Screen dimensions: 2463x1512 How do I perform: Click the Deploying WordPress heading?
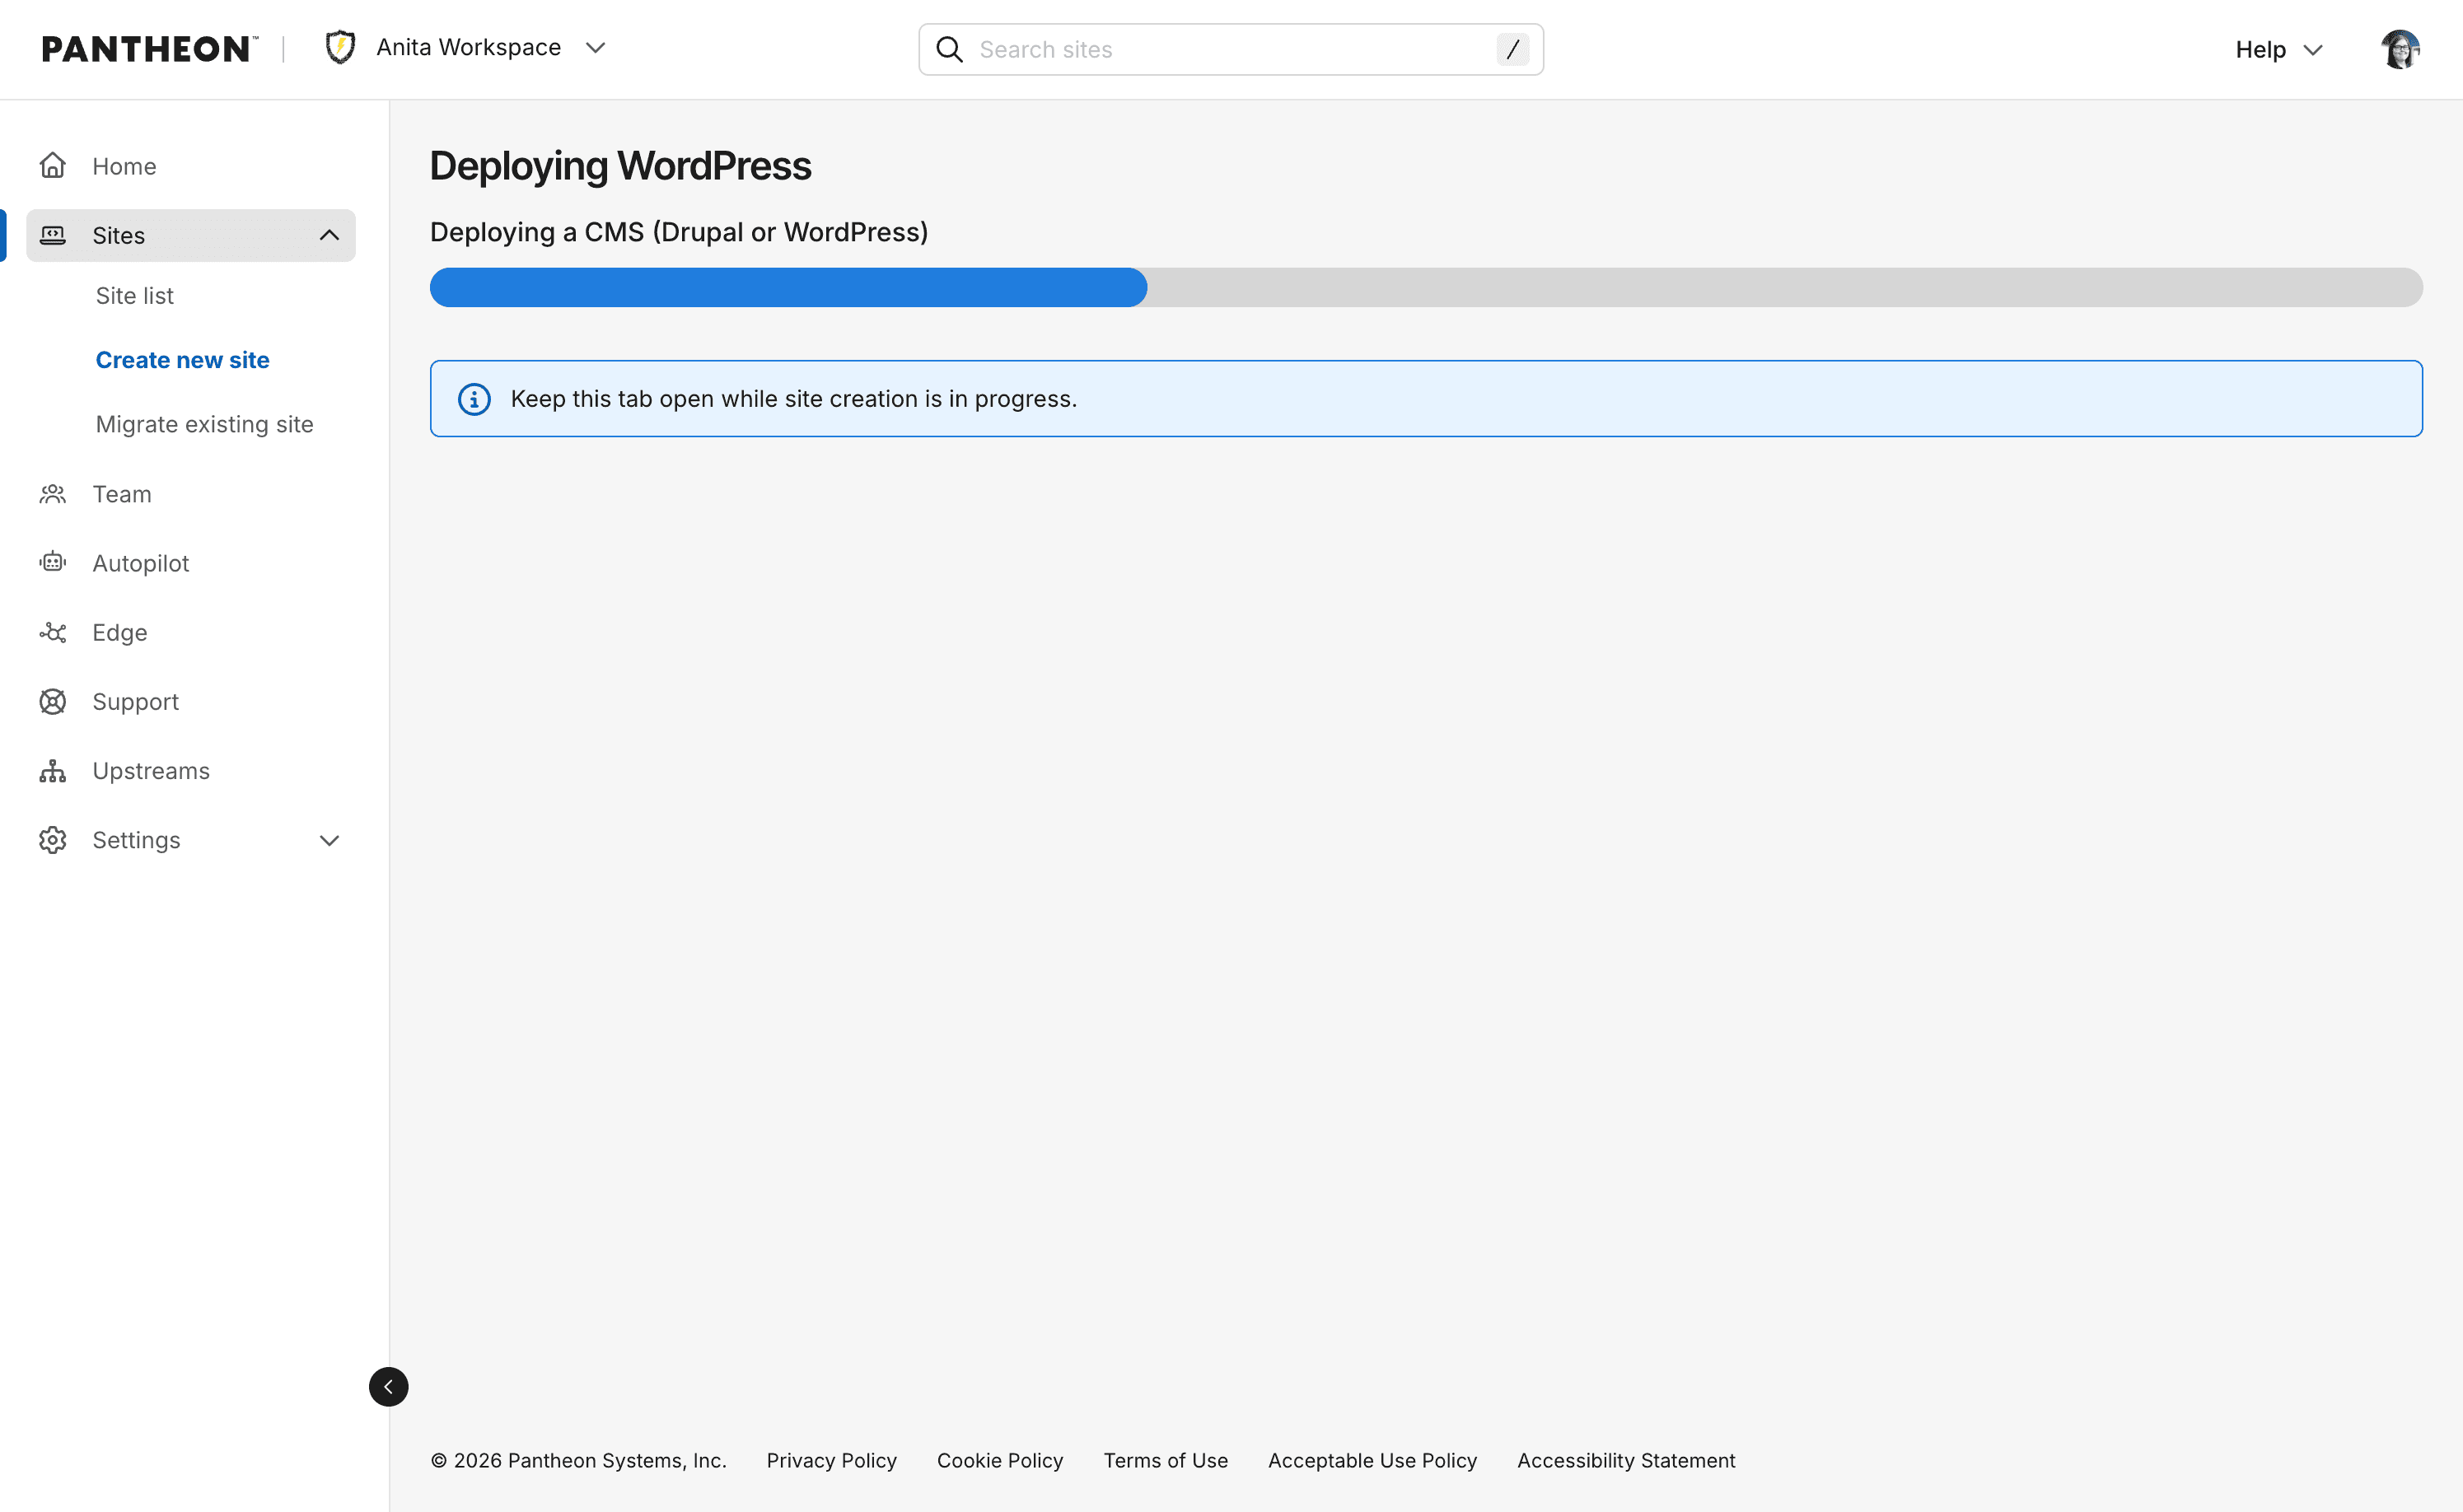620,166
